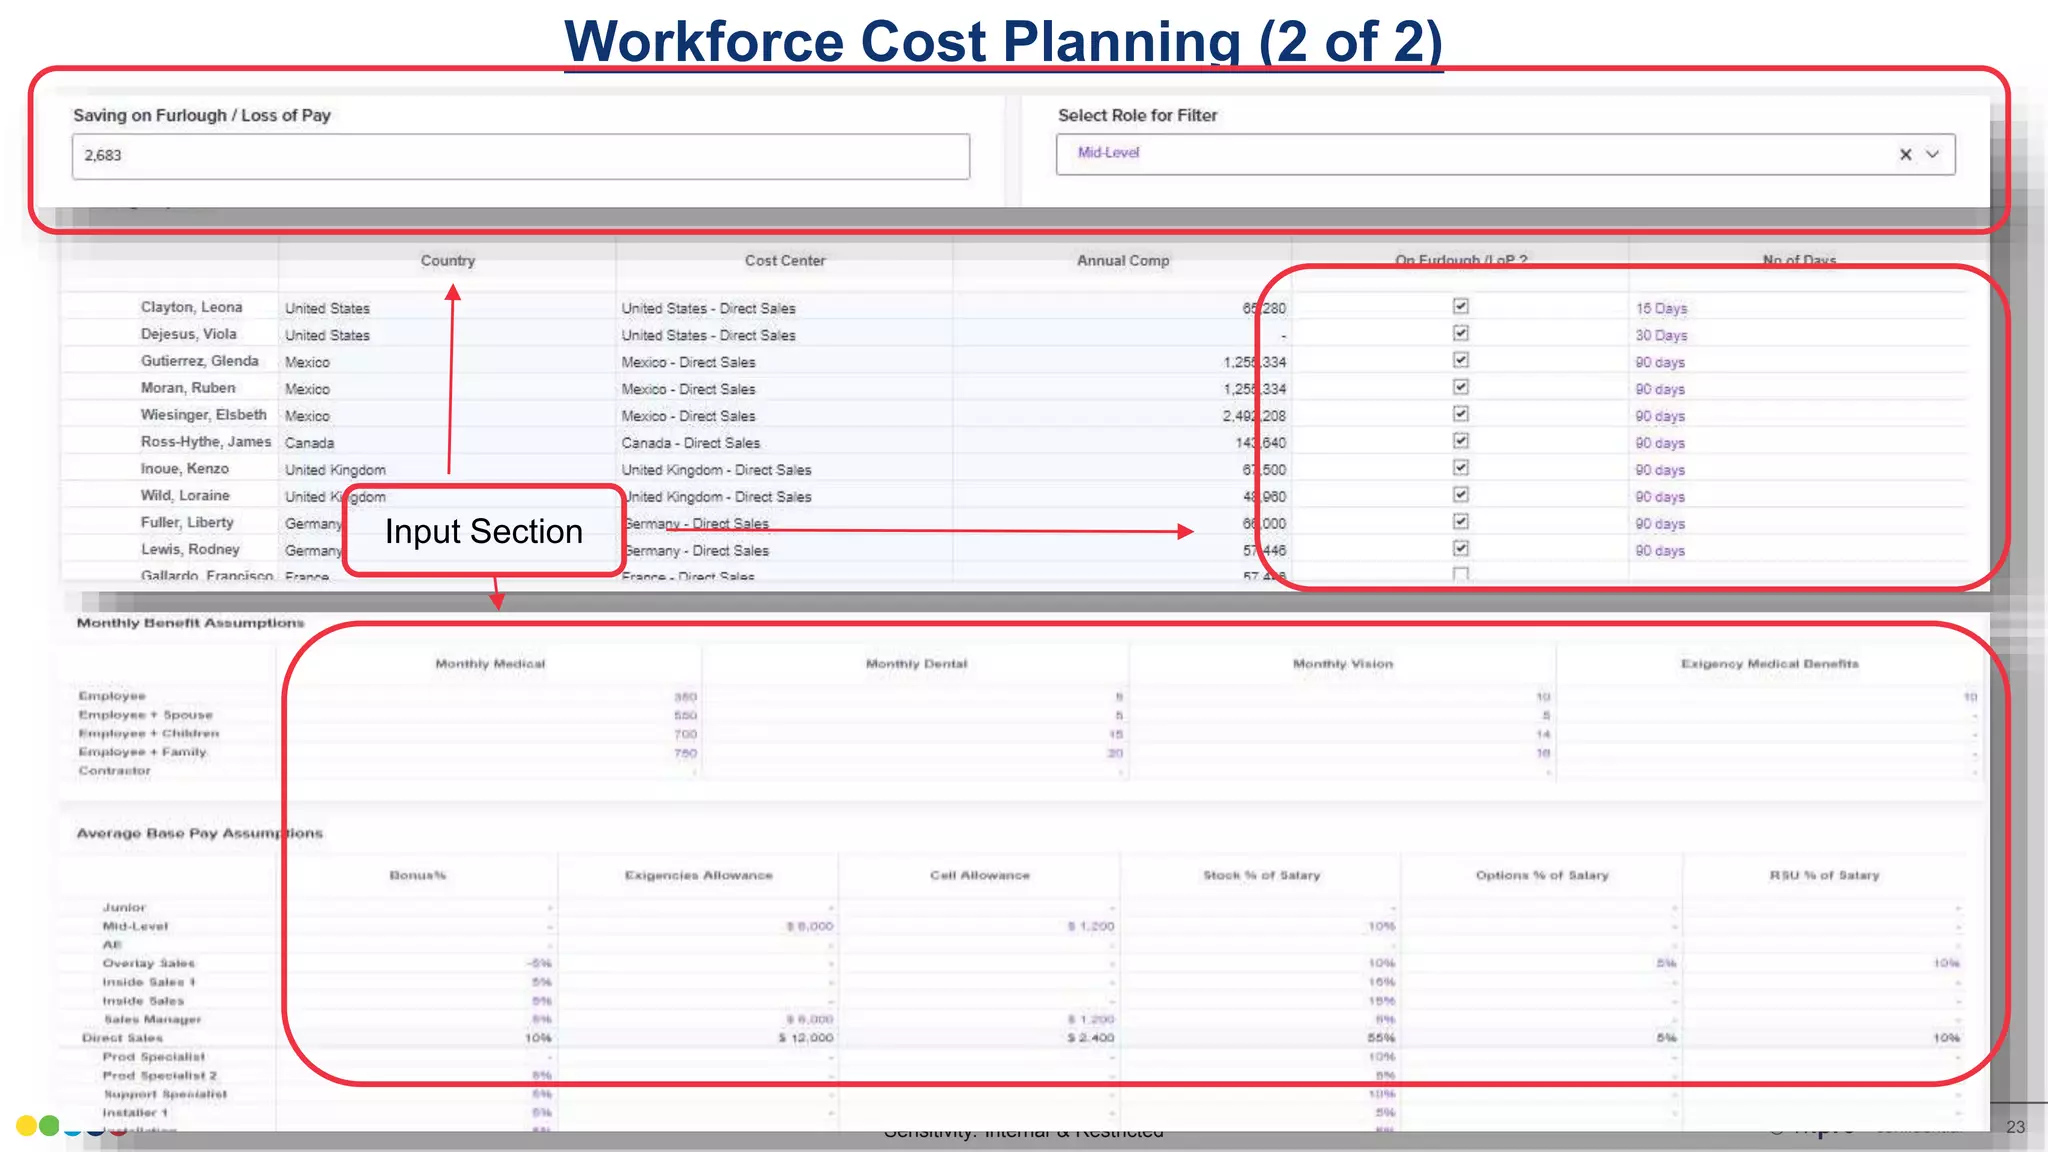Click the Stock % of Salary column header

tap(1261, 876)
